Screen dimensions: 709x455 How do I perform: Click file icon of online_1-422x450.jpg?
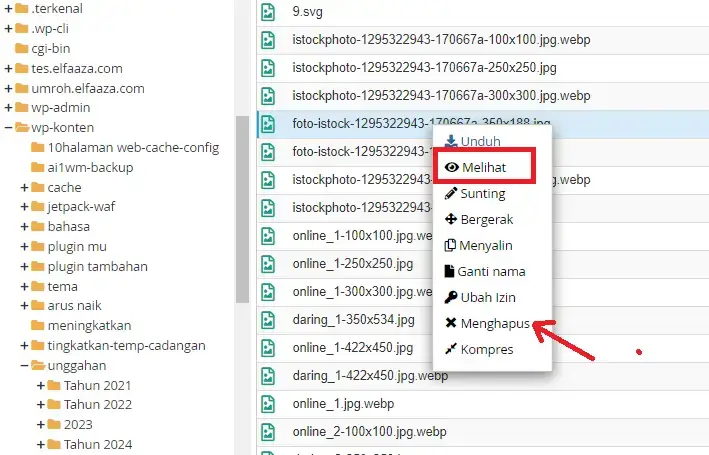[x=268, y=348]
